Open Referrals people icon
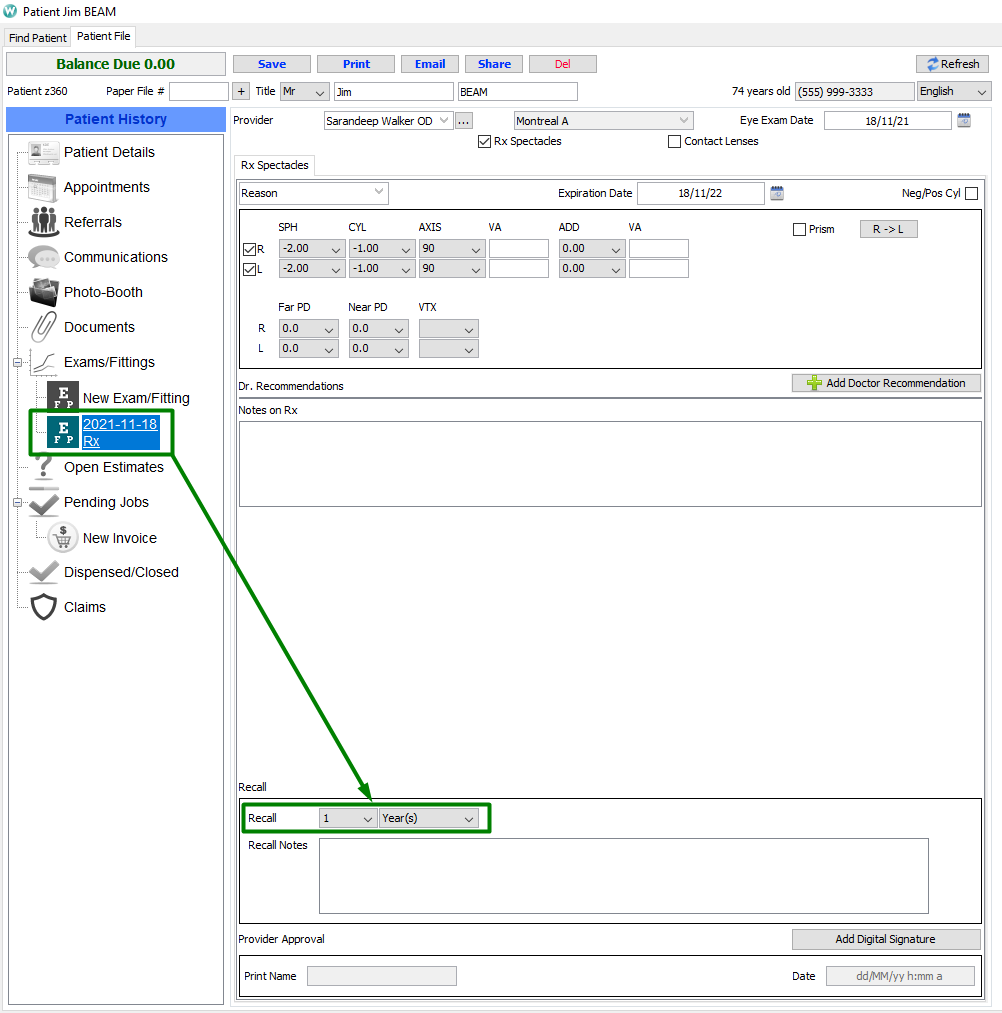1002x1013 pixels. [44, 222]
